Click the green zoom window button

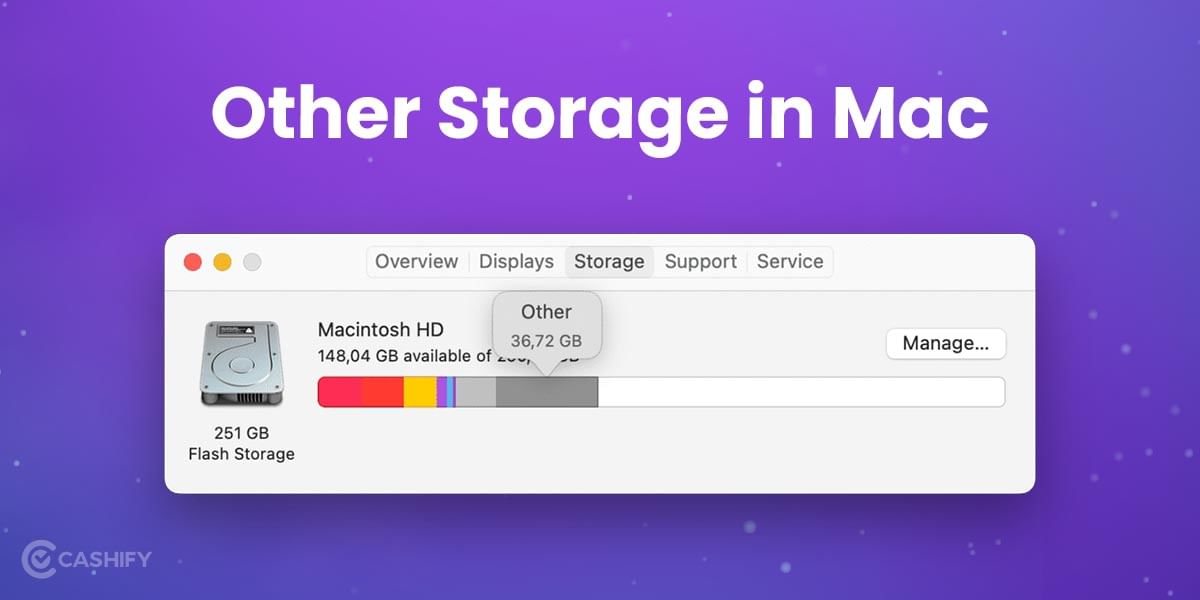pyautogui.click(x=253, y=261)
